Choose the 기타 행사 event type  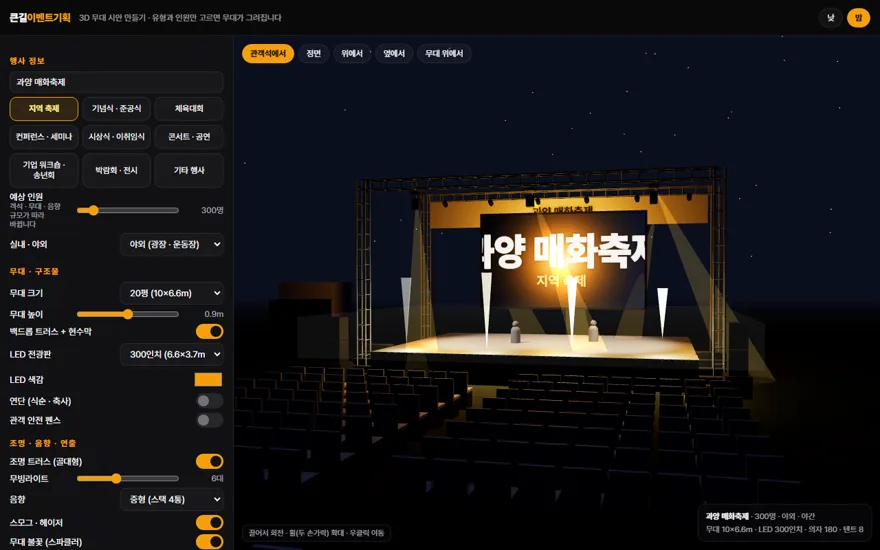tap(189, 170)
